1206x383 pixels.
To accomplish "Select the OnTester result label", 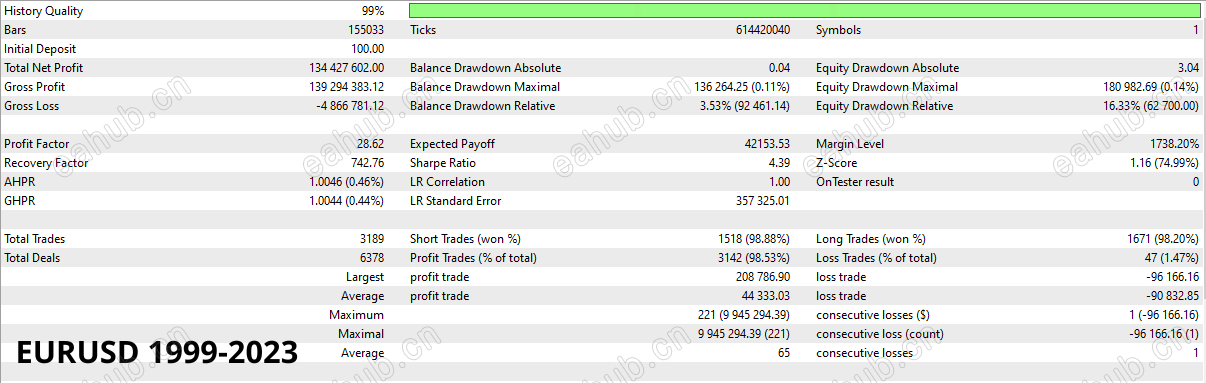I will tap(855, 182).
